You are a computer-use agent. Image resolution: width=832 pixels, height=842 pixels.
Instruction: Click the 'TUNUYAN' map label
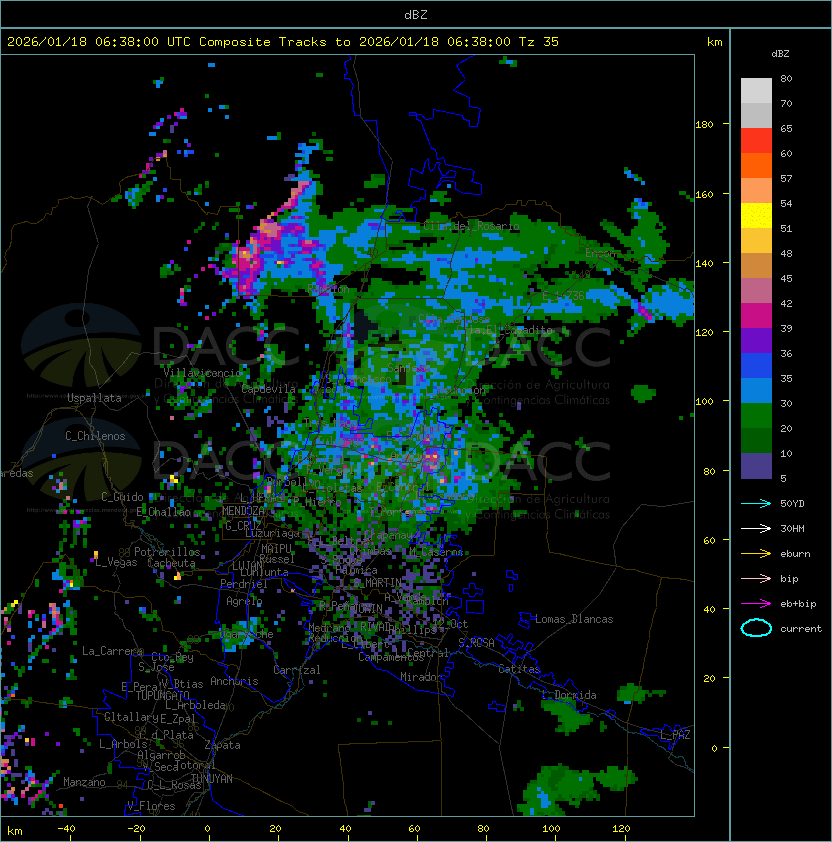pyautogui.click(x=212, y=779)
